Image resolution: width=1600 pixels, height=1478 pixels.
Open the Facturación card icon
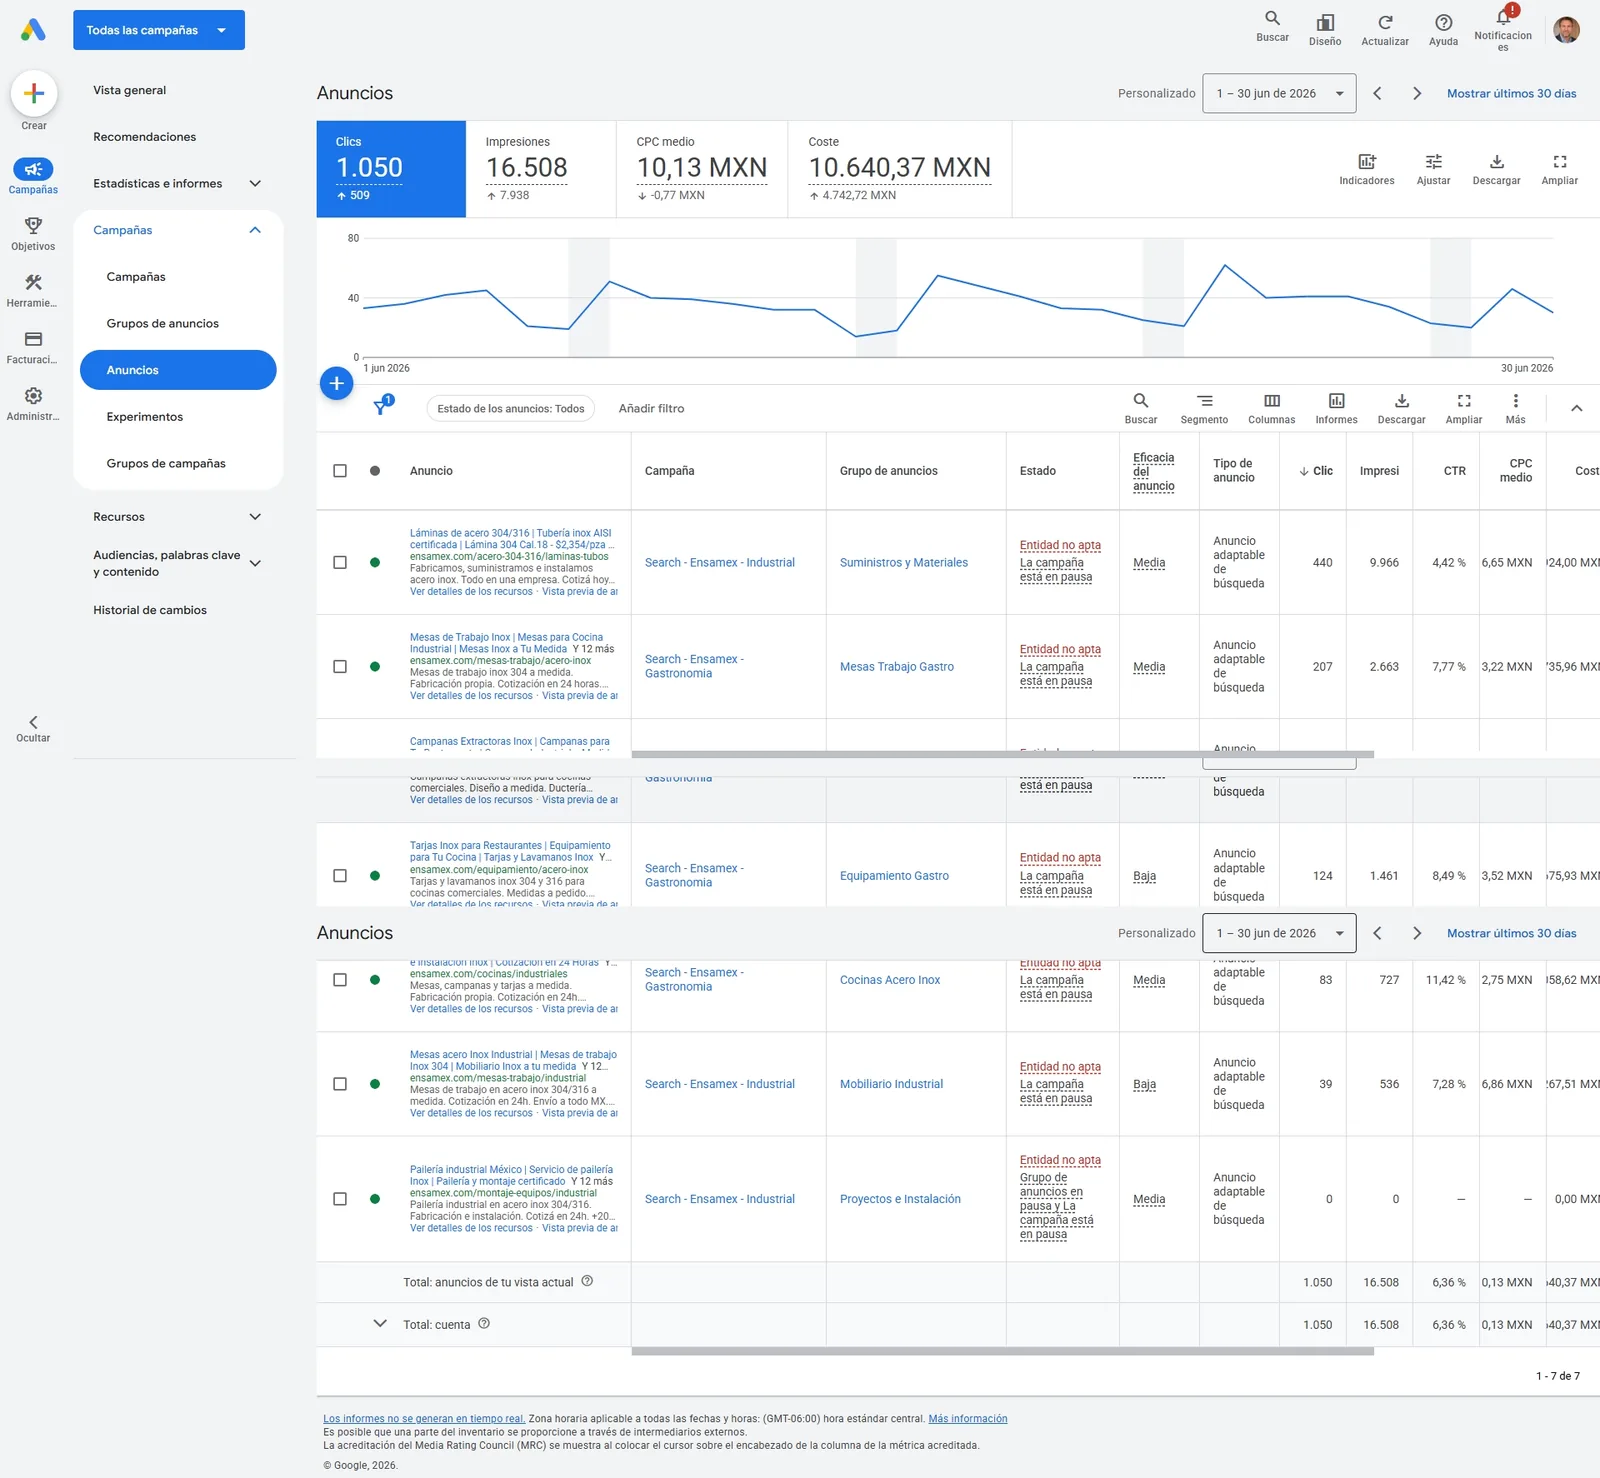33,339
